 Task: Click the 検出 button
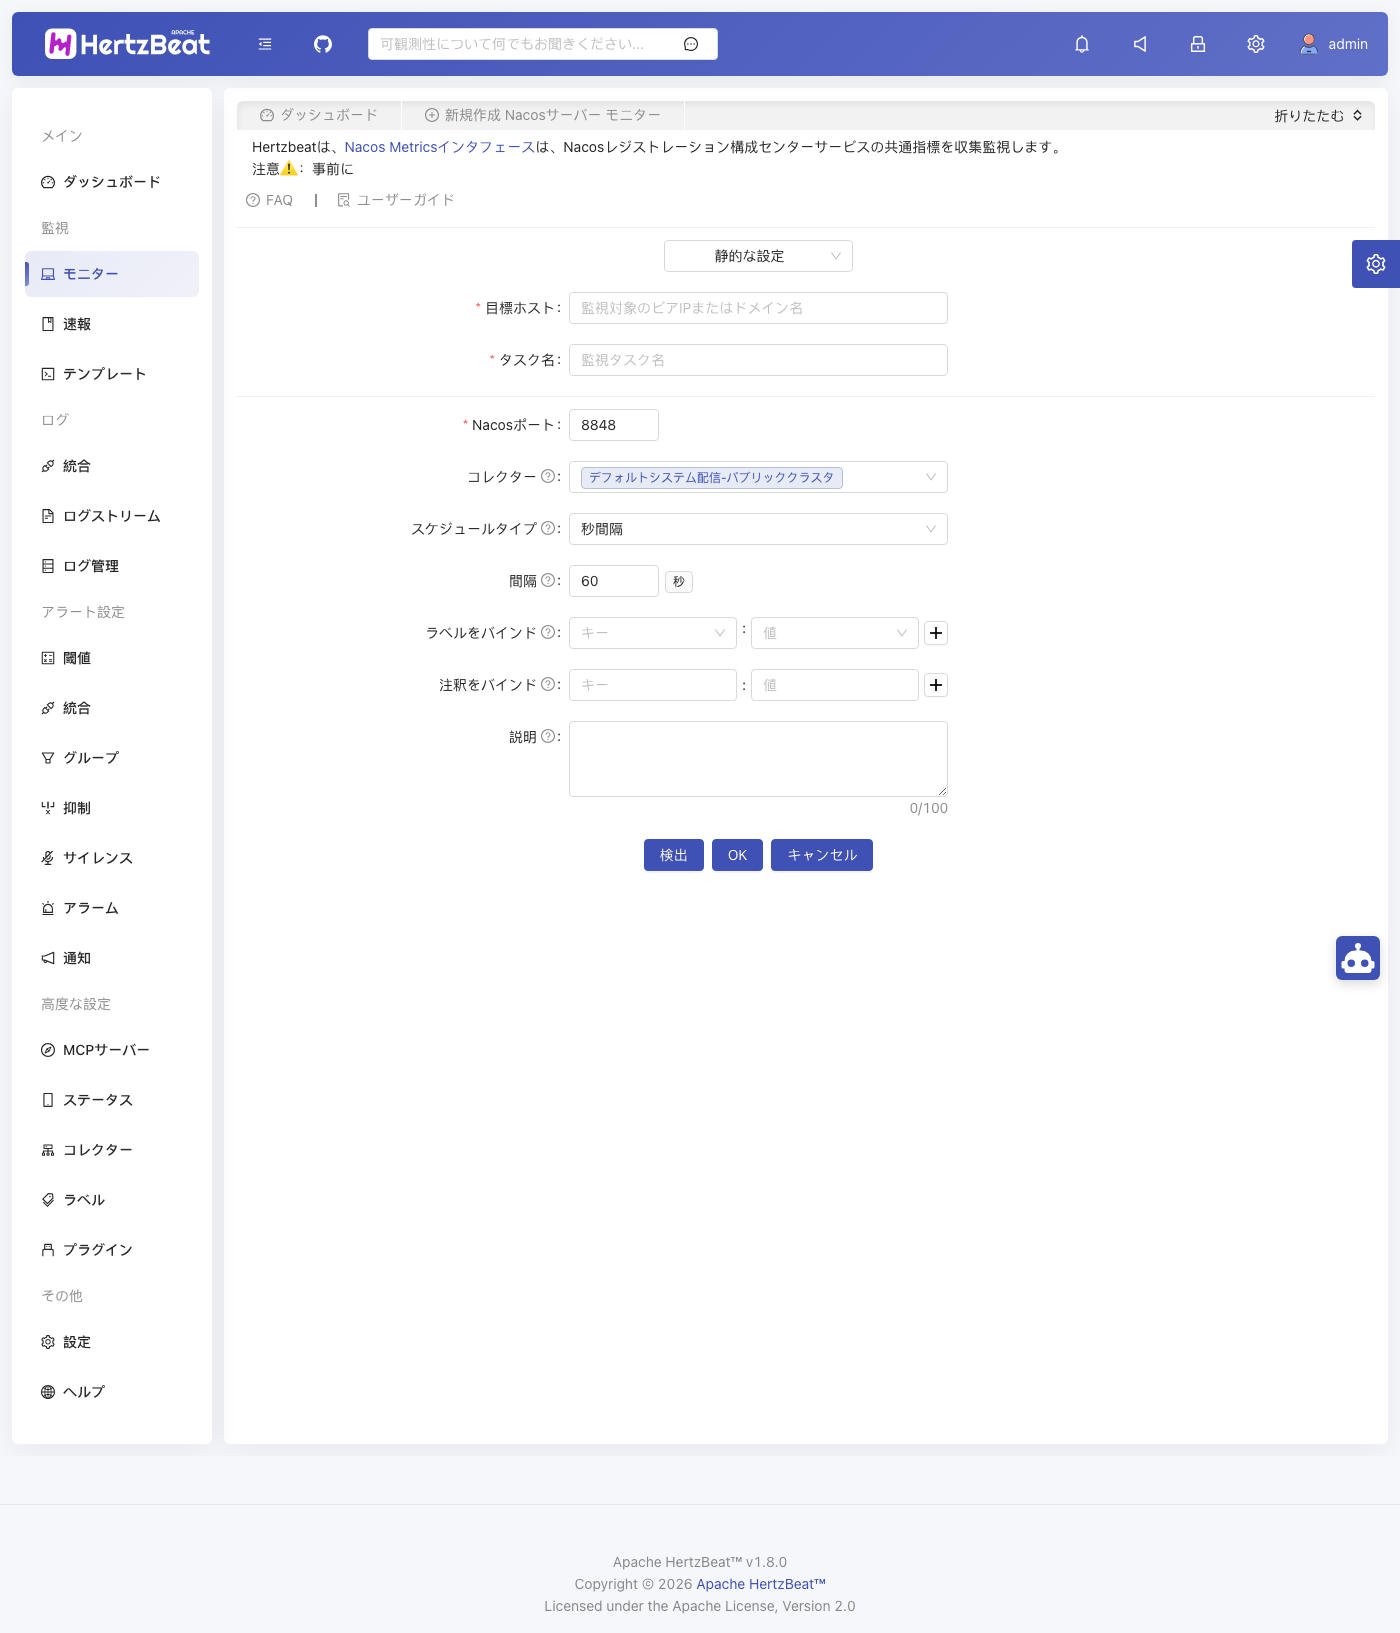(x=674, y=855)
